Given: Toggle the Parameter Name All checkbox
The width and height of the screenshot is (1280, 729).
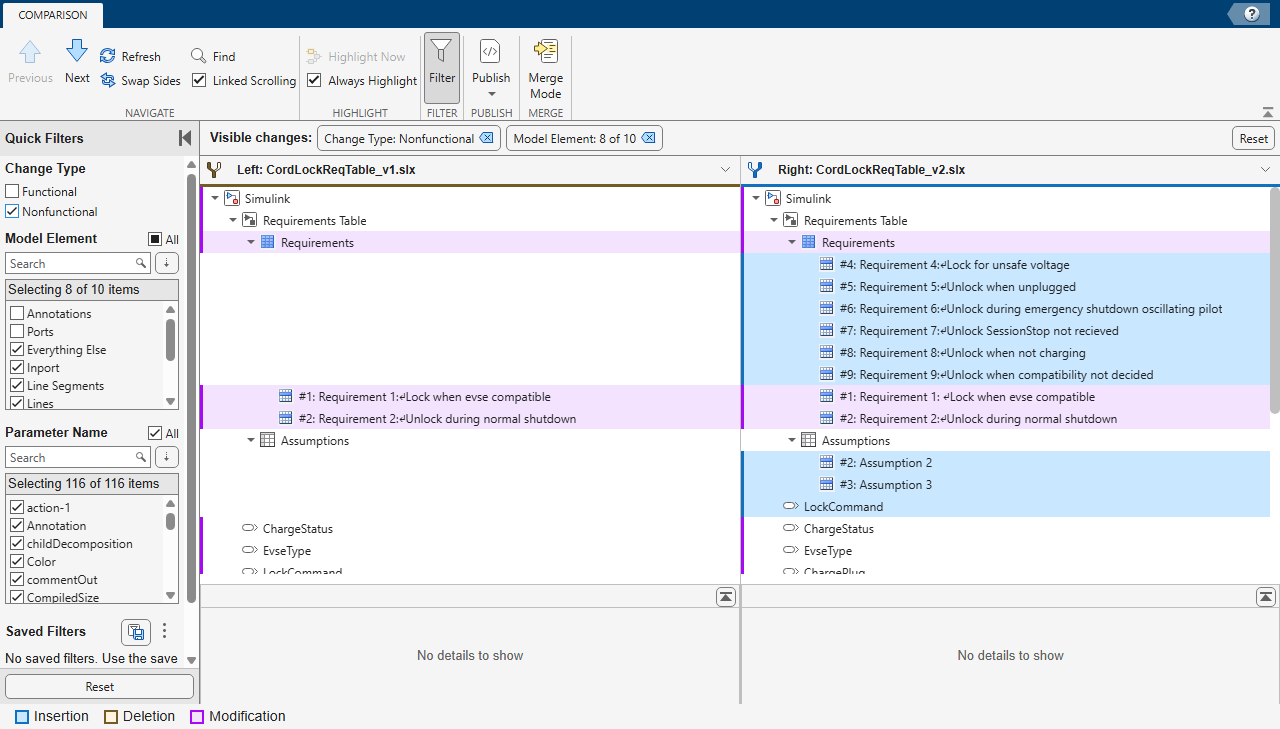Looking at the screenshot, I should point(155,433).
